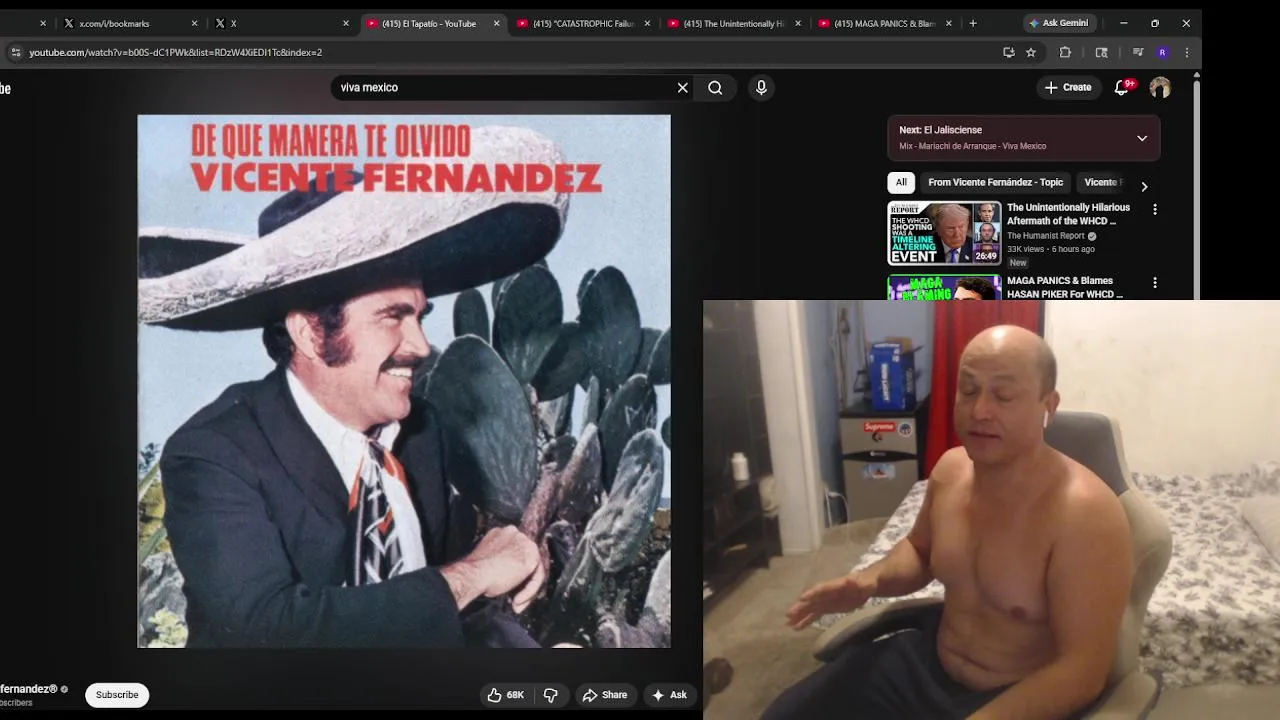The image size is (1280, 720).
Task: Toggle the browser side panel icon
Action: click(1101, 52)
